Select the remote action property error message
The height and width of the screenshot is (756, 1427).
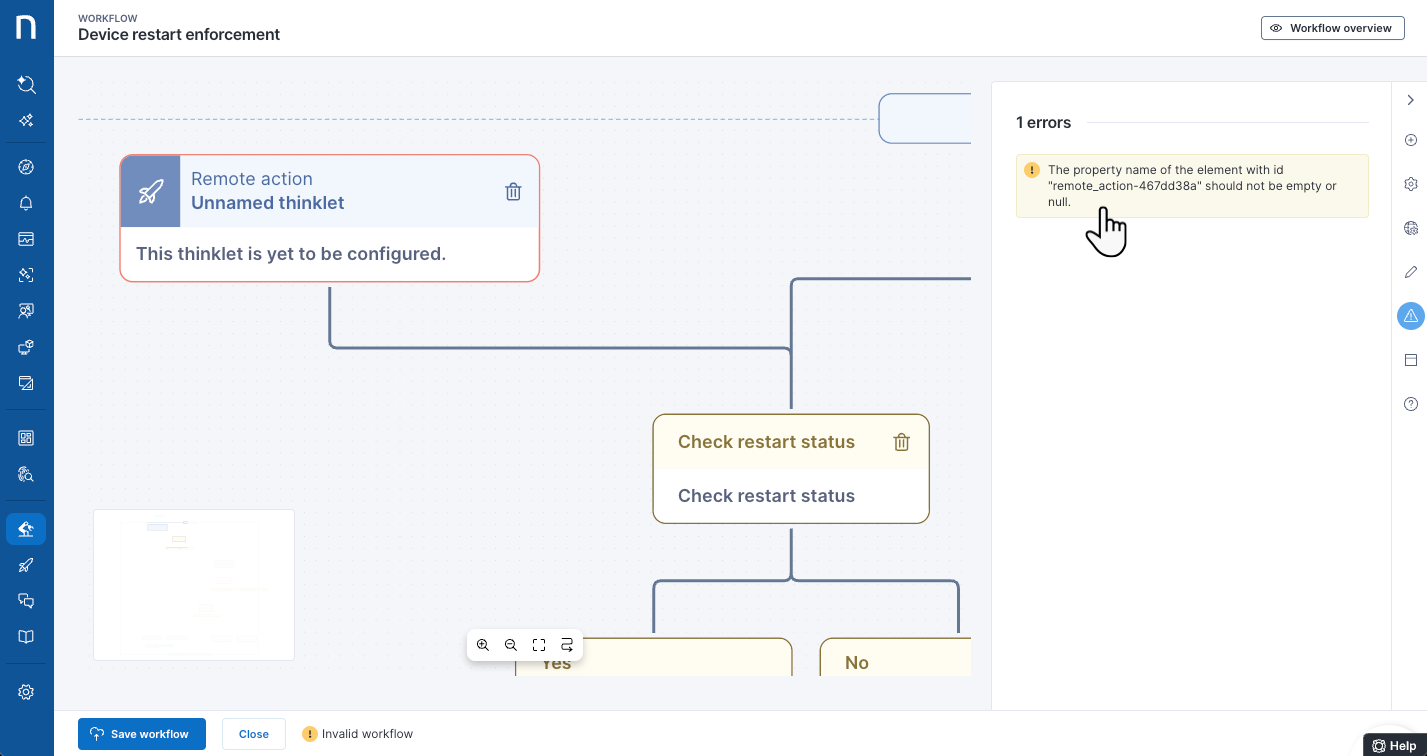pos(1191,186)
